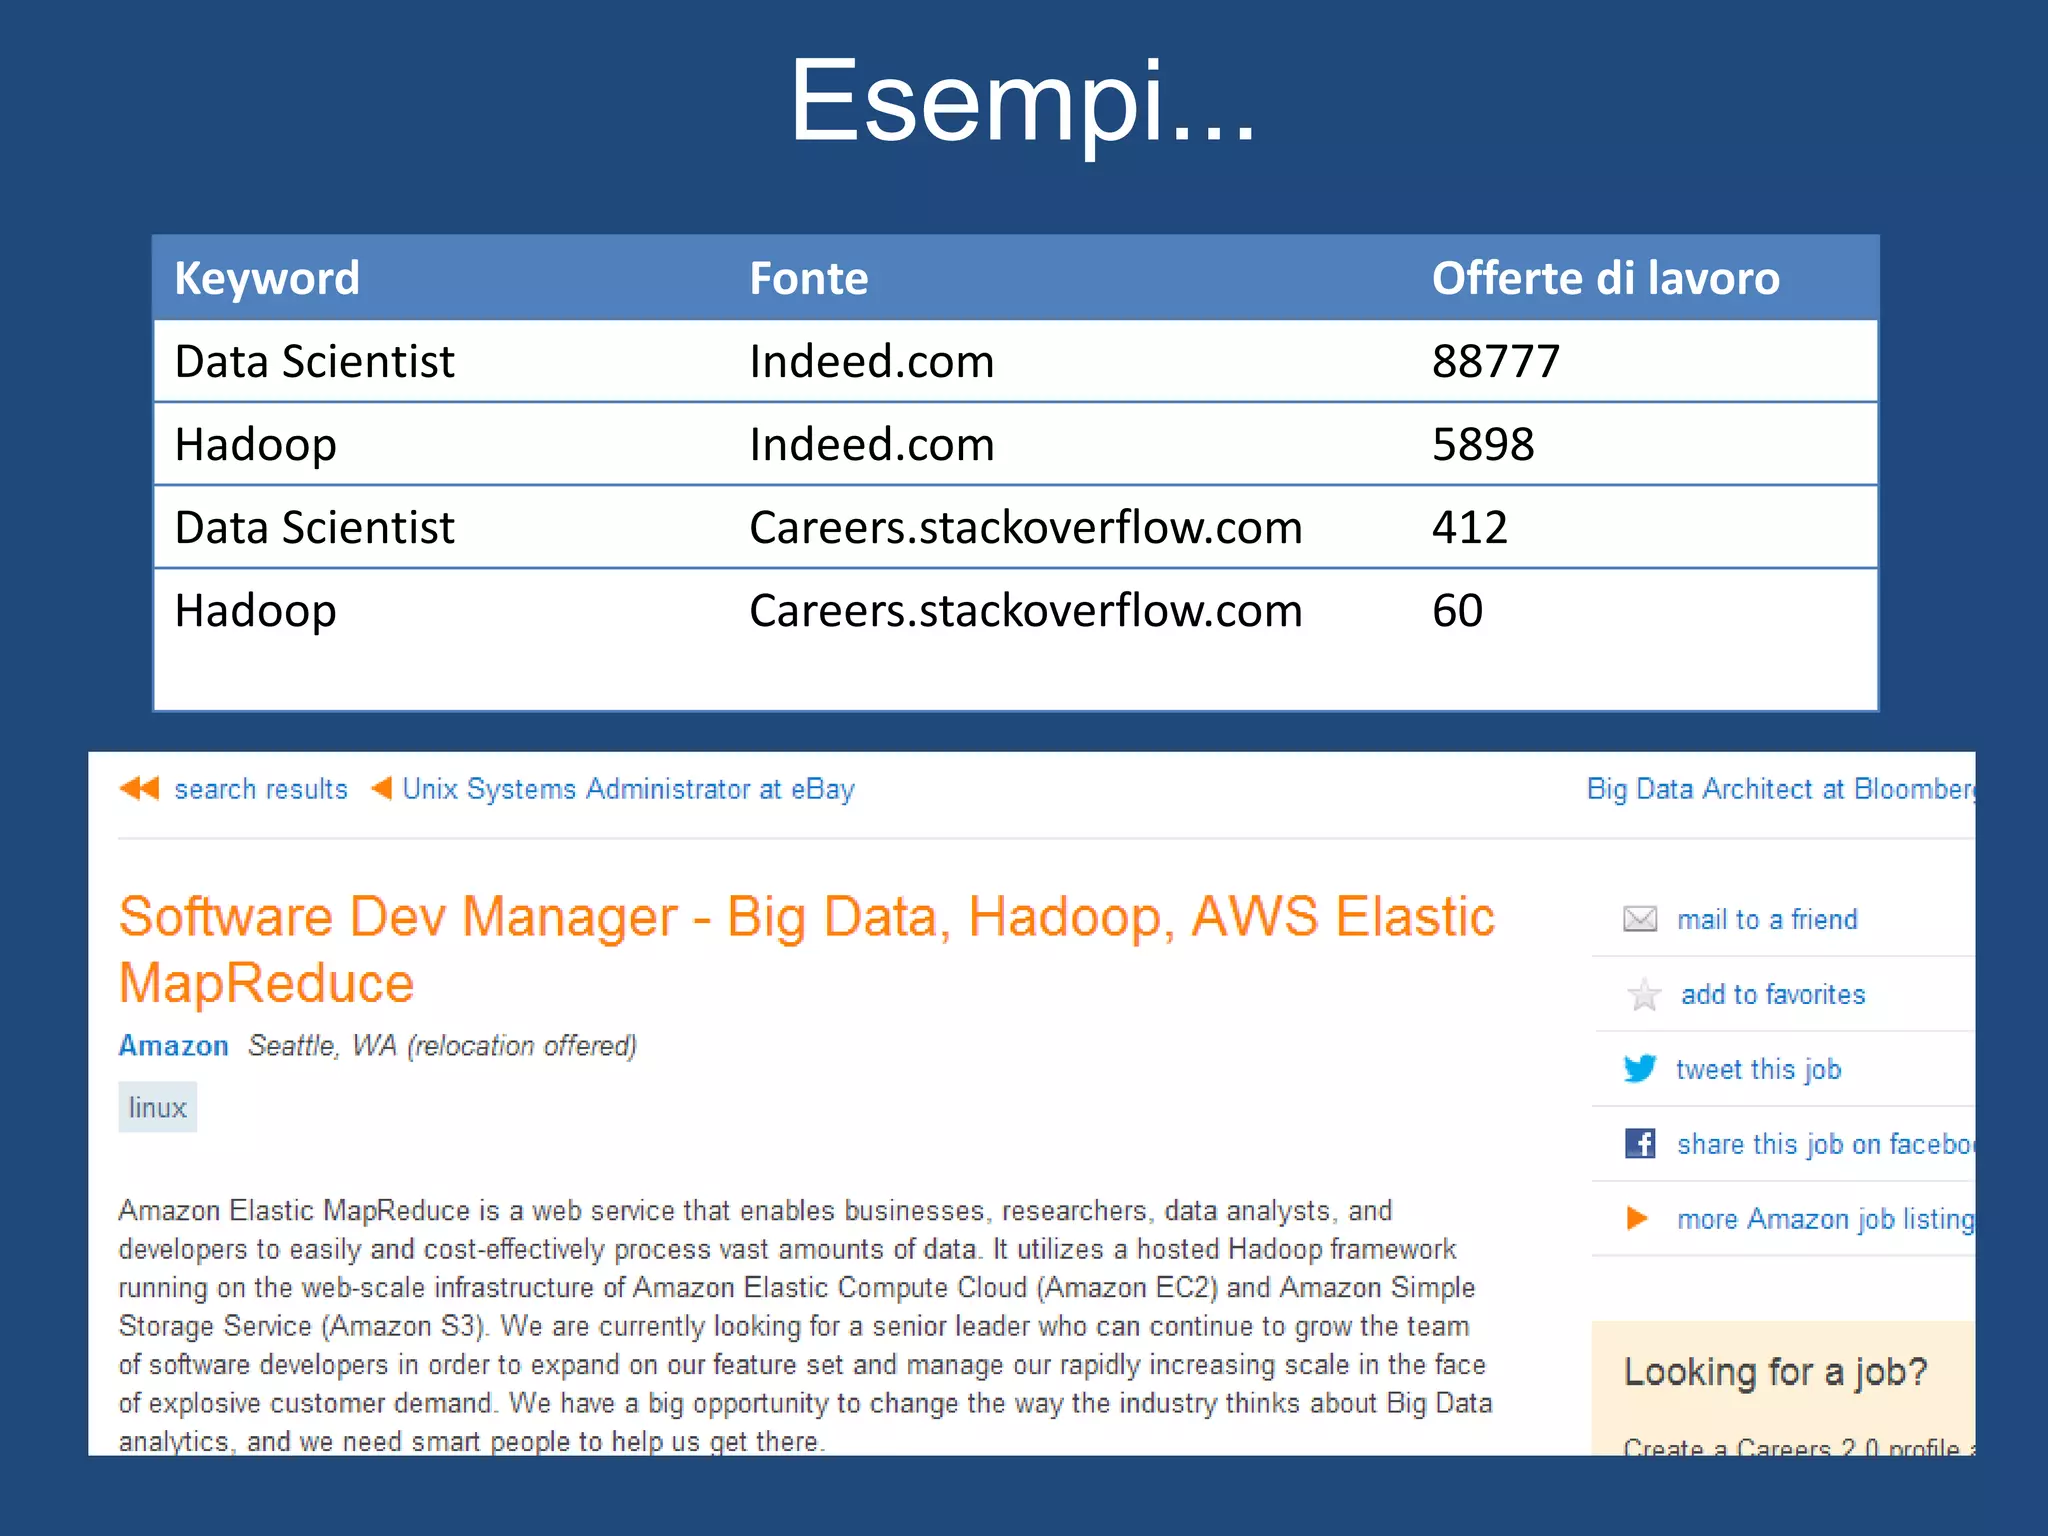Viewport: 2048px width, 1536px height.
Task: Select the 5898 cell
Action: (x=1482, y=444)
